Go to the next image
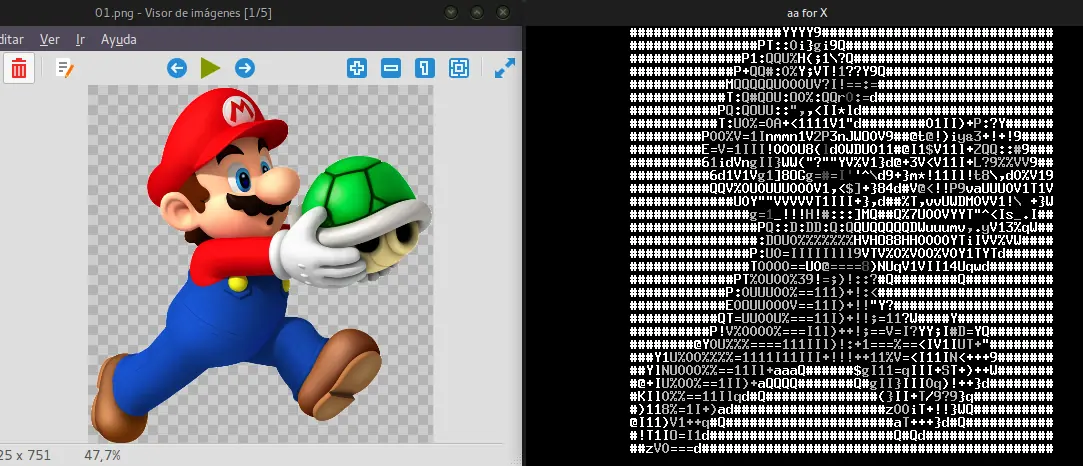1083x466 pixels. tap(245, 68)
